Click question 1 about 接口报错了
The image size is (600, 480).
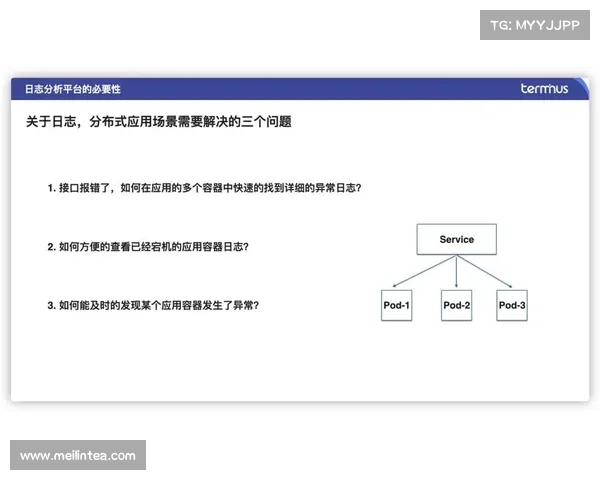[204, 188]
